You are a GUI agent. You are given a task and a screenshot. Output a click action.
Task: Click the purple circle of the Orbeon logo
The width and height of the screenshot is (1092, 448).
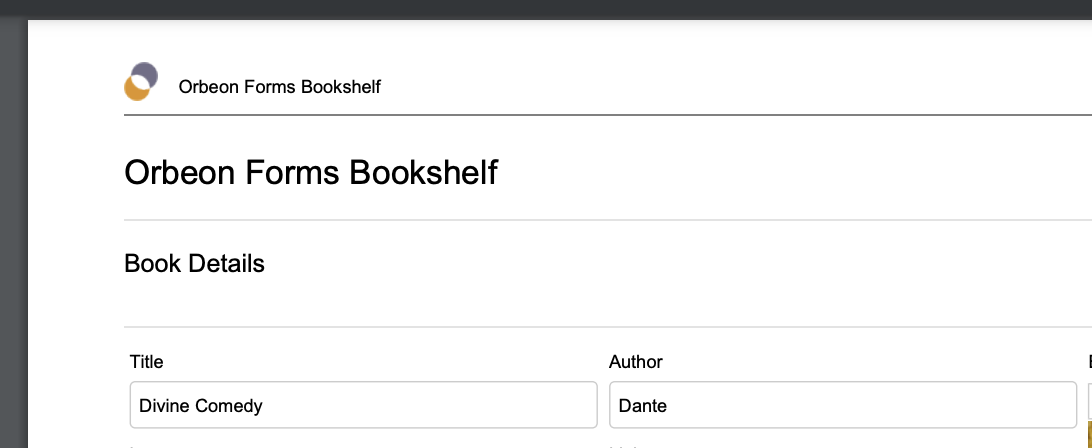click(x=146, y=73)
